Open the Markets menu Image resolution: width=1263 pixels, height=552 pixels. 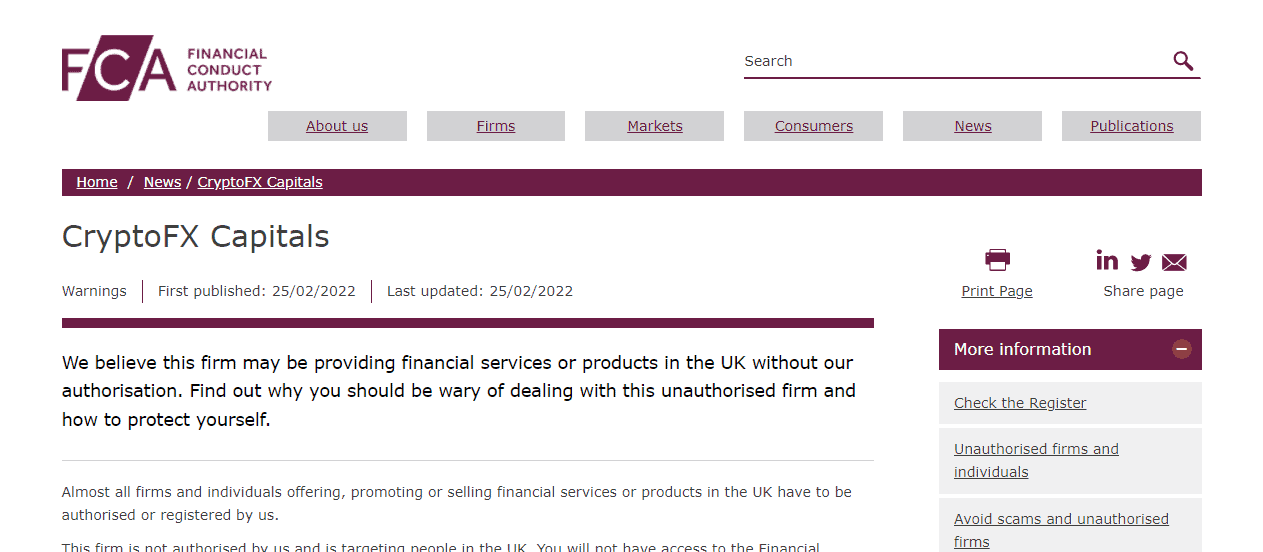tap(655, 126)
